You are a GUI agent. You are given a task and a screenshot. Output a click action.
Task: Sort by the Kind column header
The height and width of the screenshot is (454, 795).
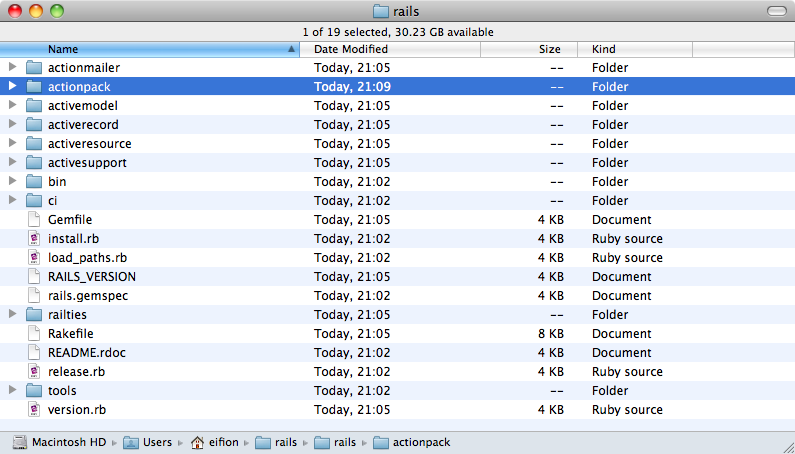point(635,49)
